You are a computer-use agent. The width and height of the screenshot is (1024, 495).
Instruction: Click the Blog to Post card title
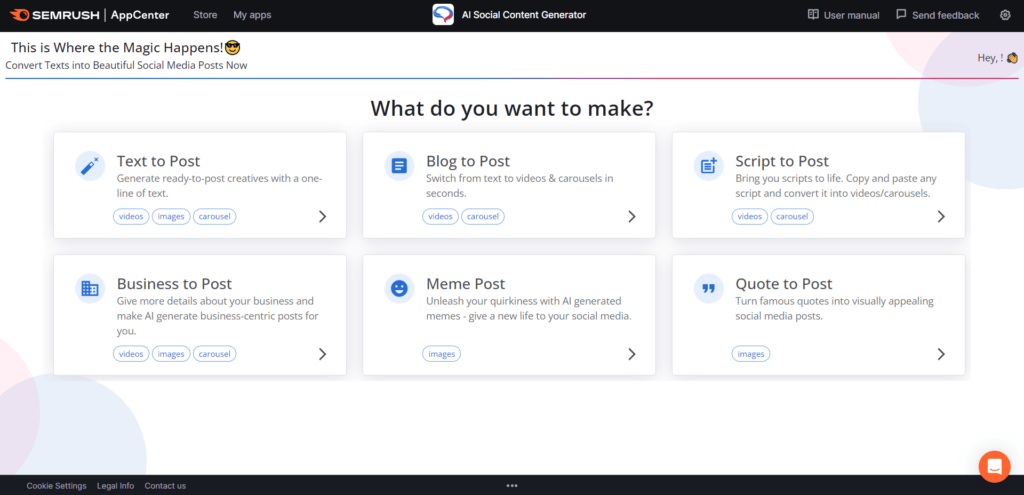click(x=468, y=161)
